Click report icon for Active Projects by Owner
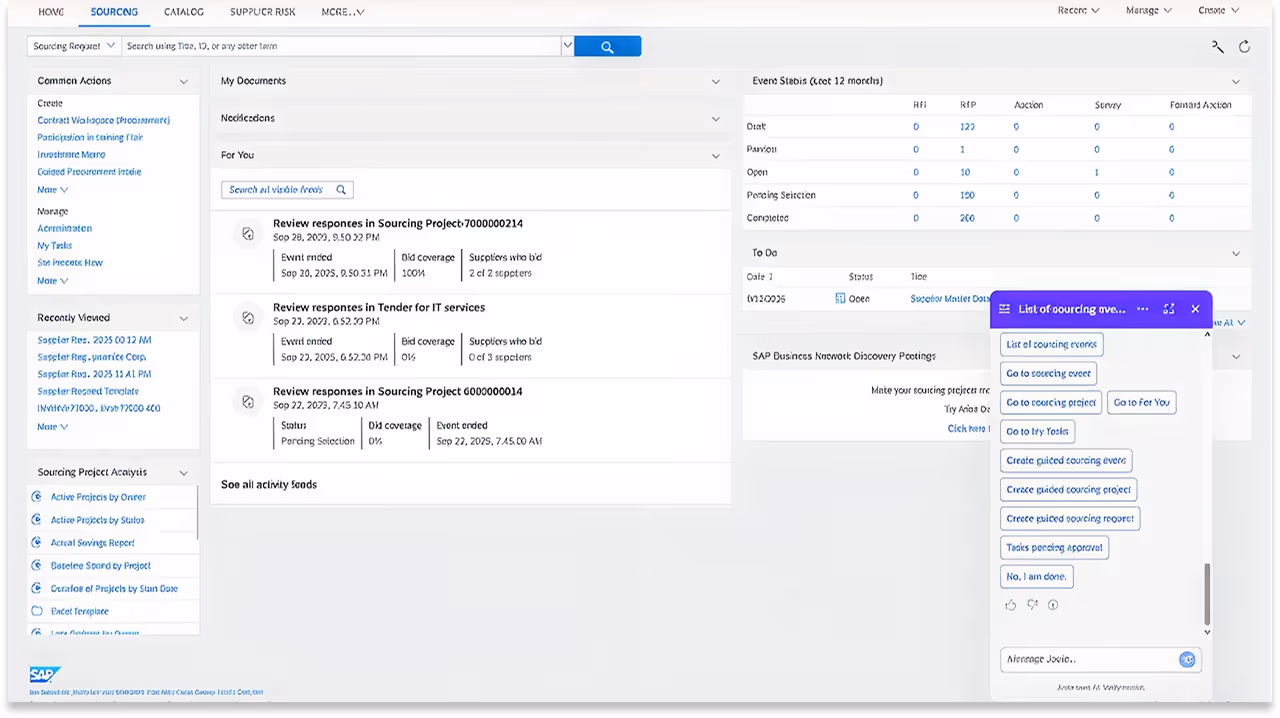This screenshot has height=718, width=1280. pyautogui.click(x=37, y=497)
